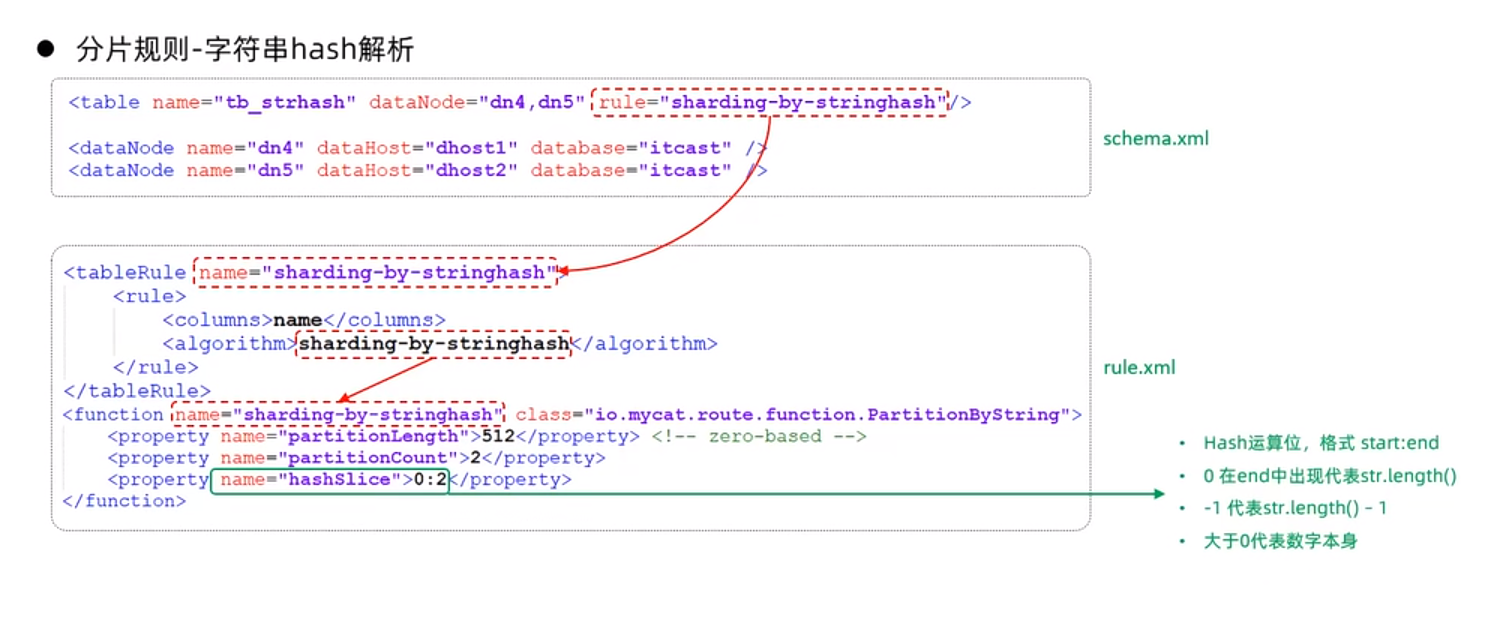The width and height of the screenshot is (1488, 626).
Task: Click name="dn4" in the dataNode line
Action: point(246,148)
